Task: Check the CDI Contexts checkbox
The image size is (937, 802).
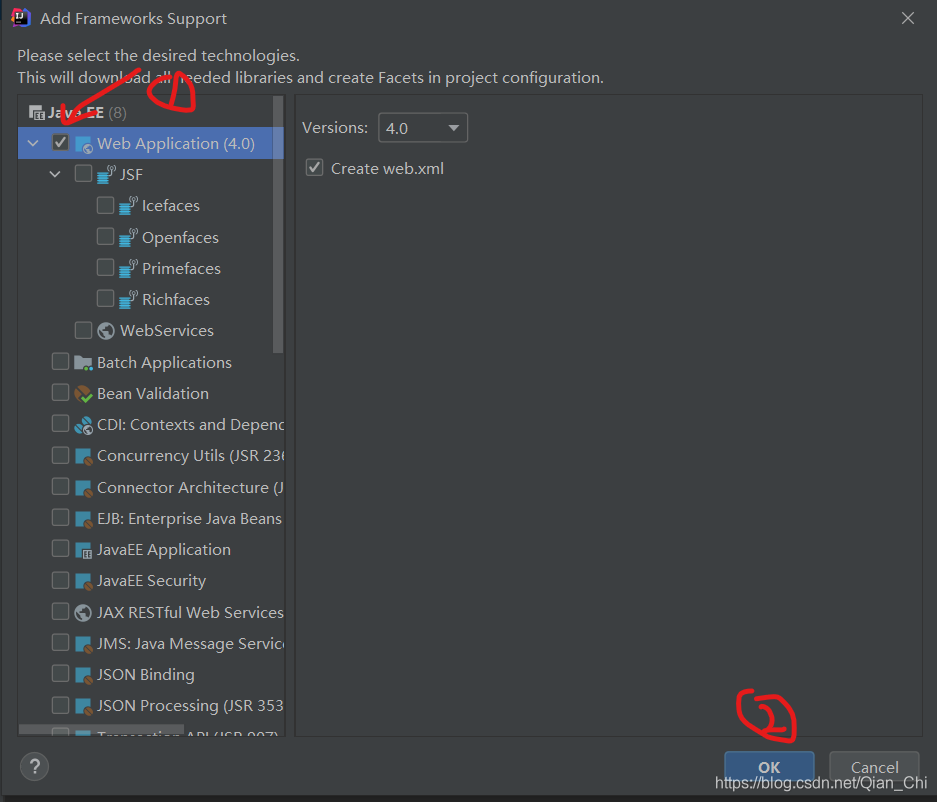Action: 60,423
